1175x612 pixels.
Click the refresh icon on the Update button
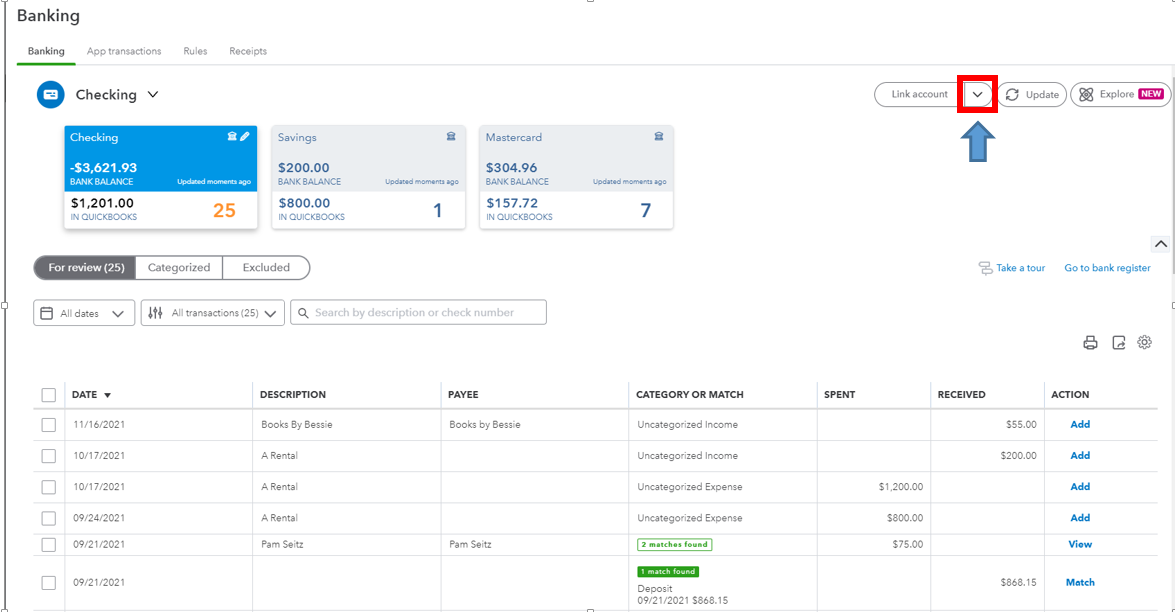[1010, 94]
